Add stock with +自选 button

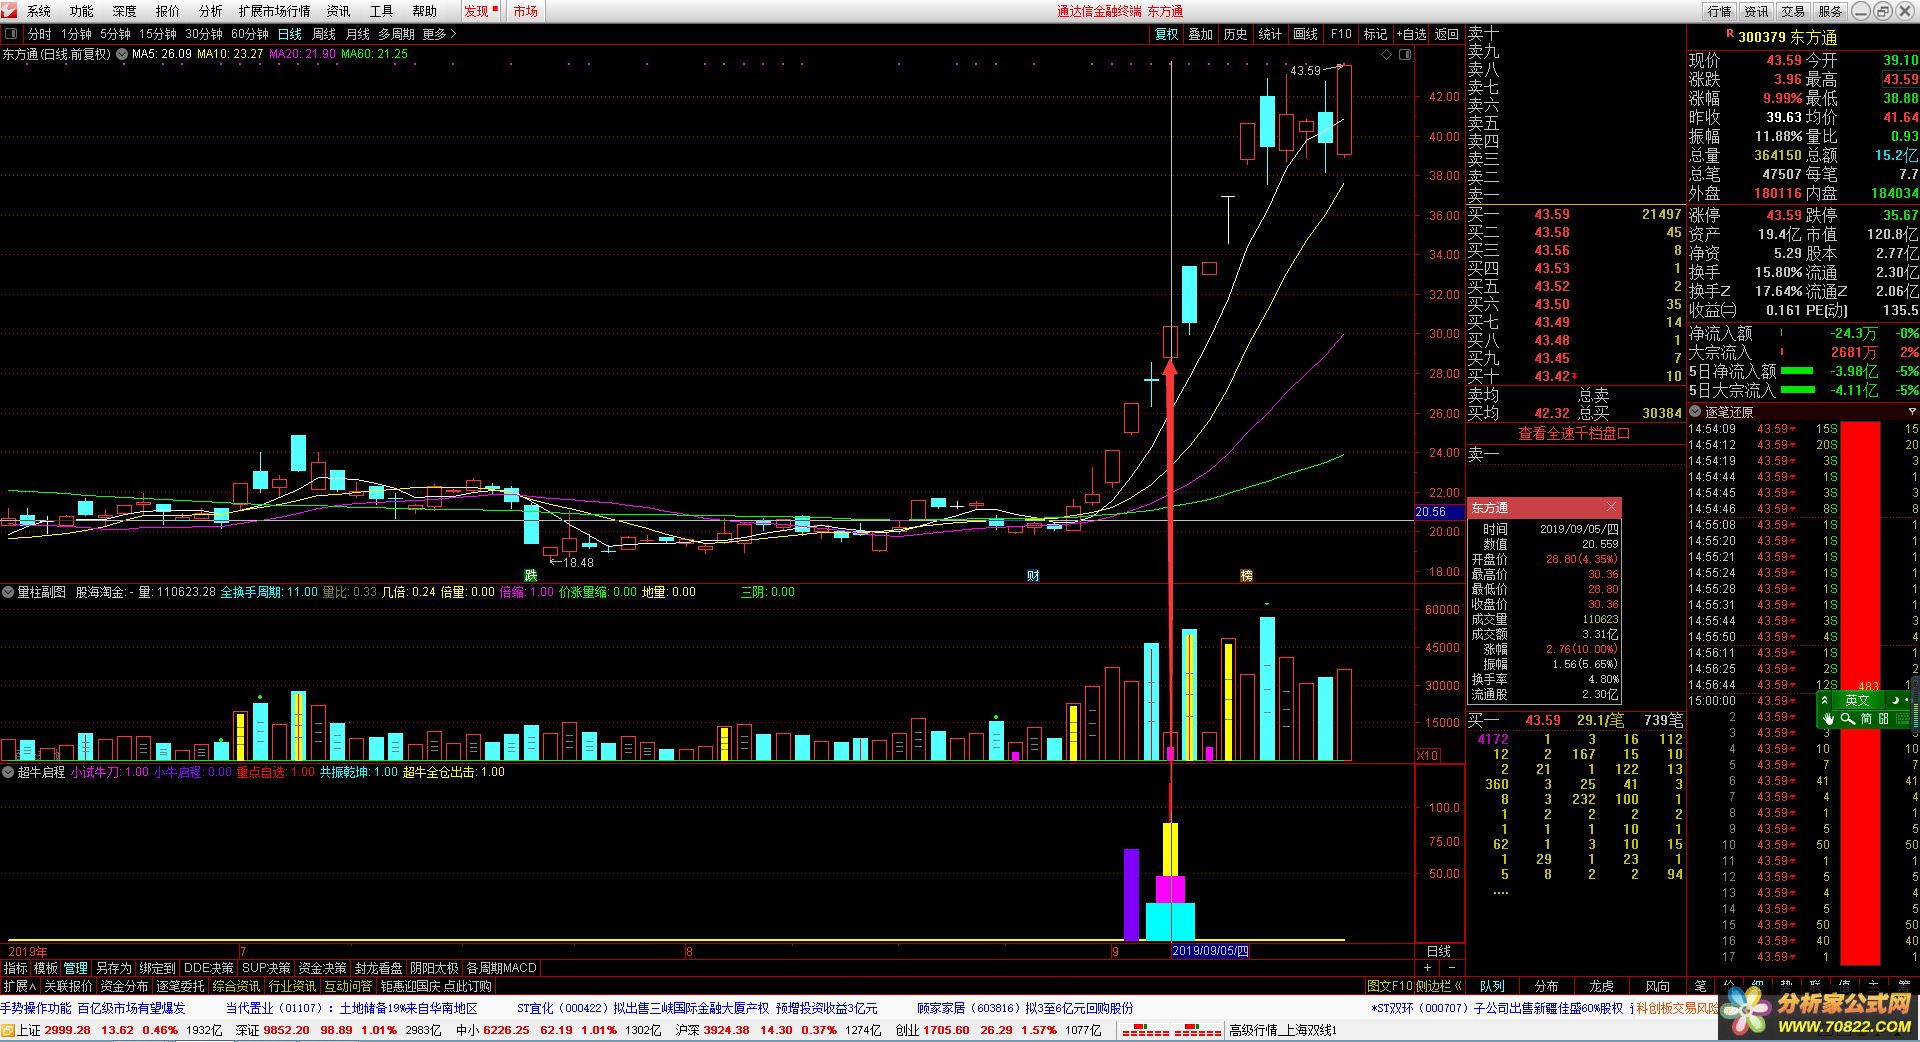1411,34
